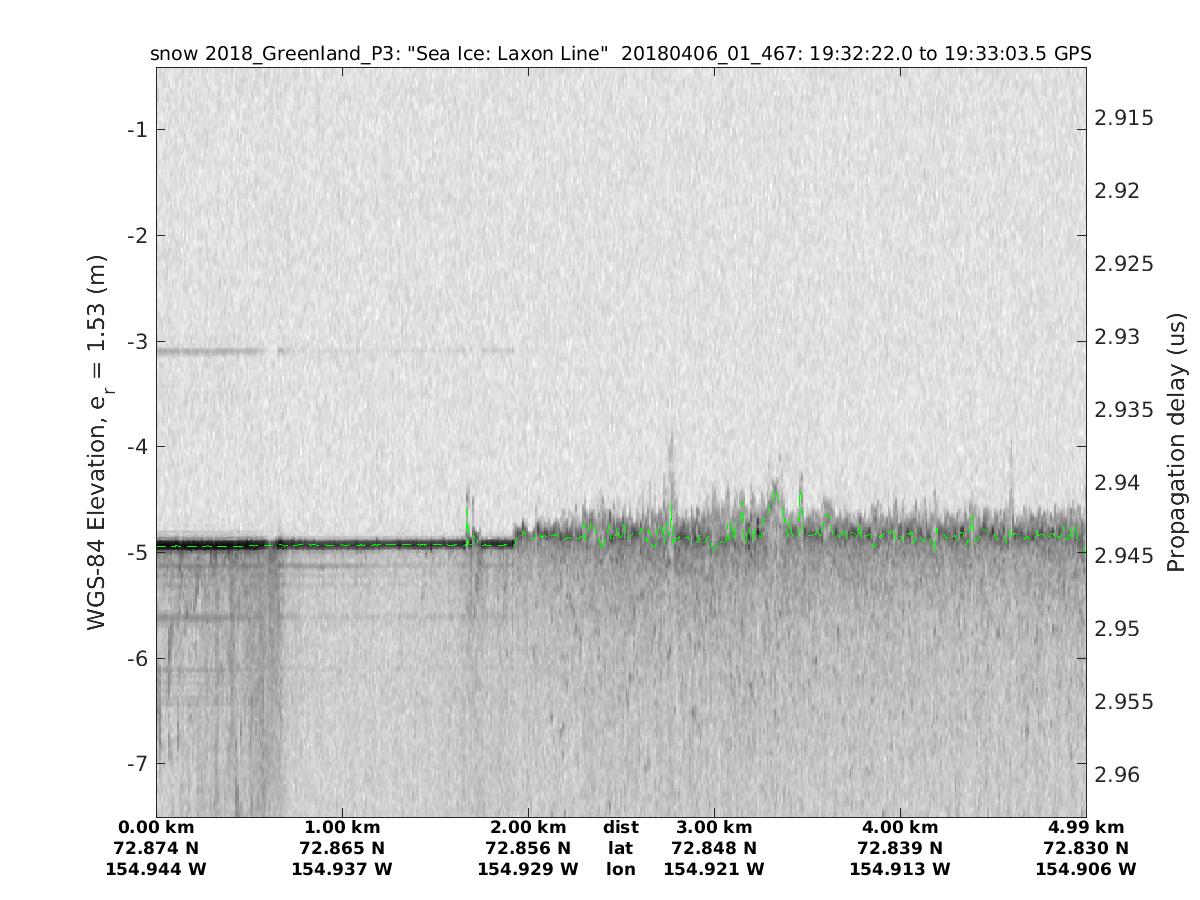Click the "2.00 km" distance label
The height and width of the screenshot is (900, 1200).
pyautogui.click(x=528, y=827)
